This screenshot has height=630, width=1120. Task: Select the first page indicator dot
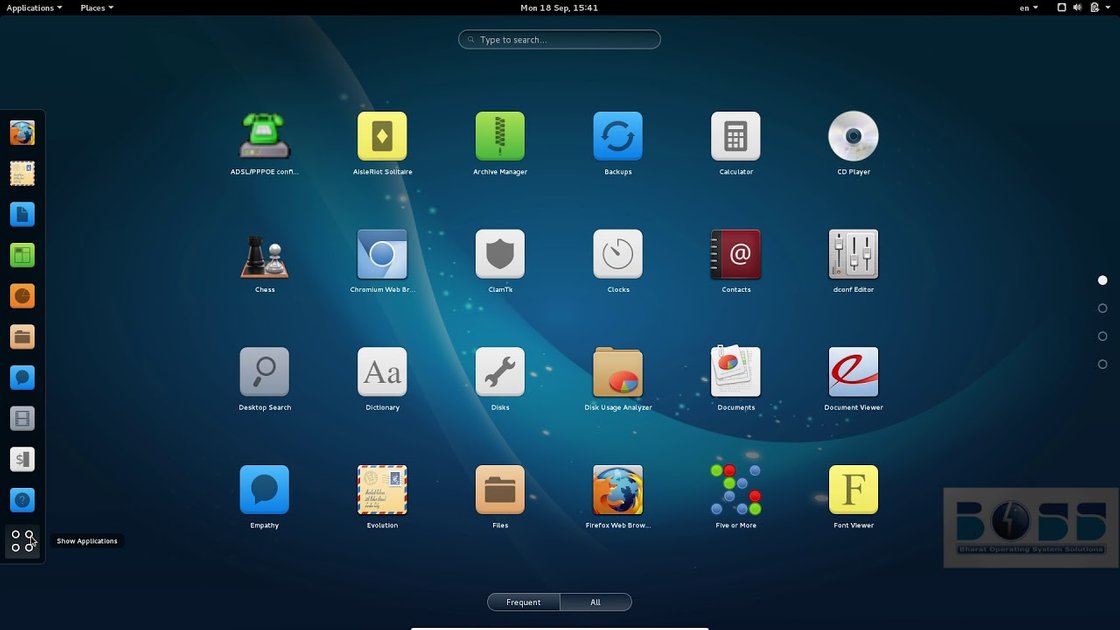point(1102,280)
